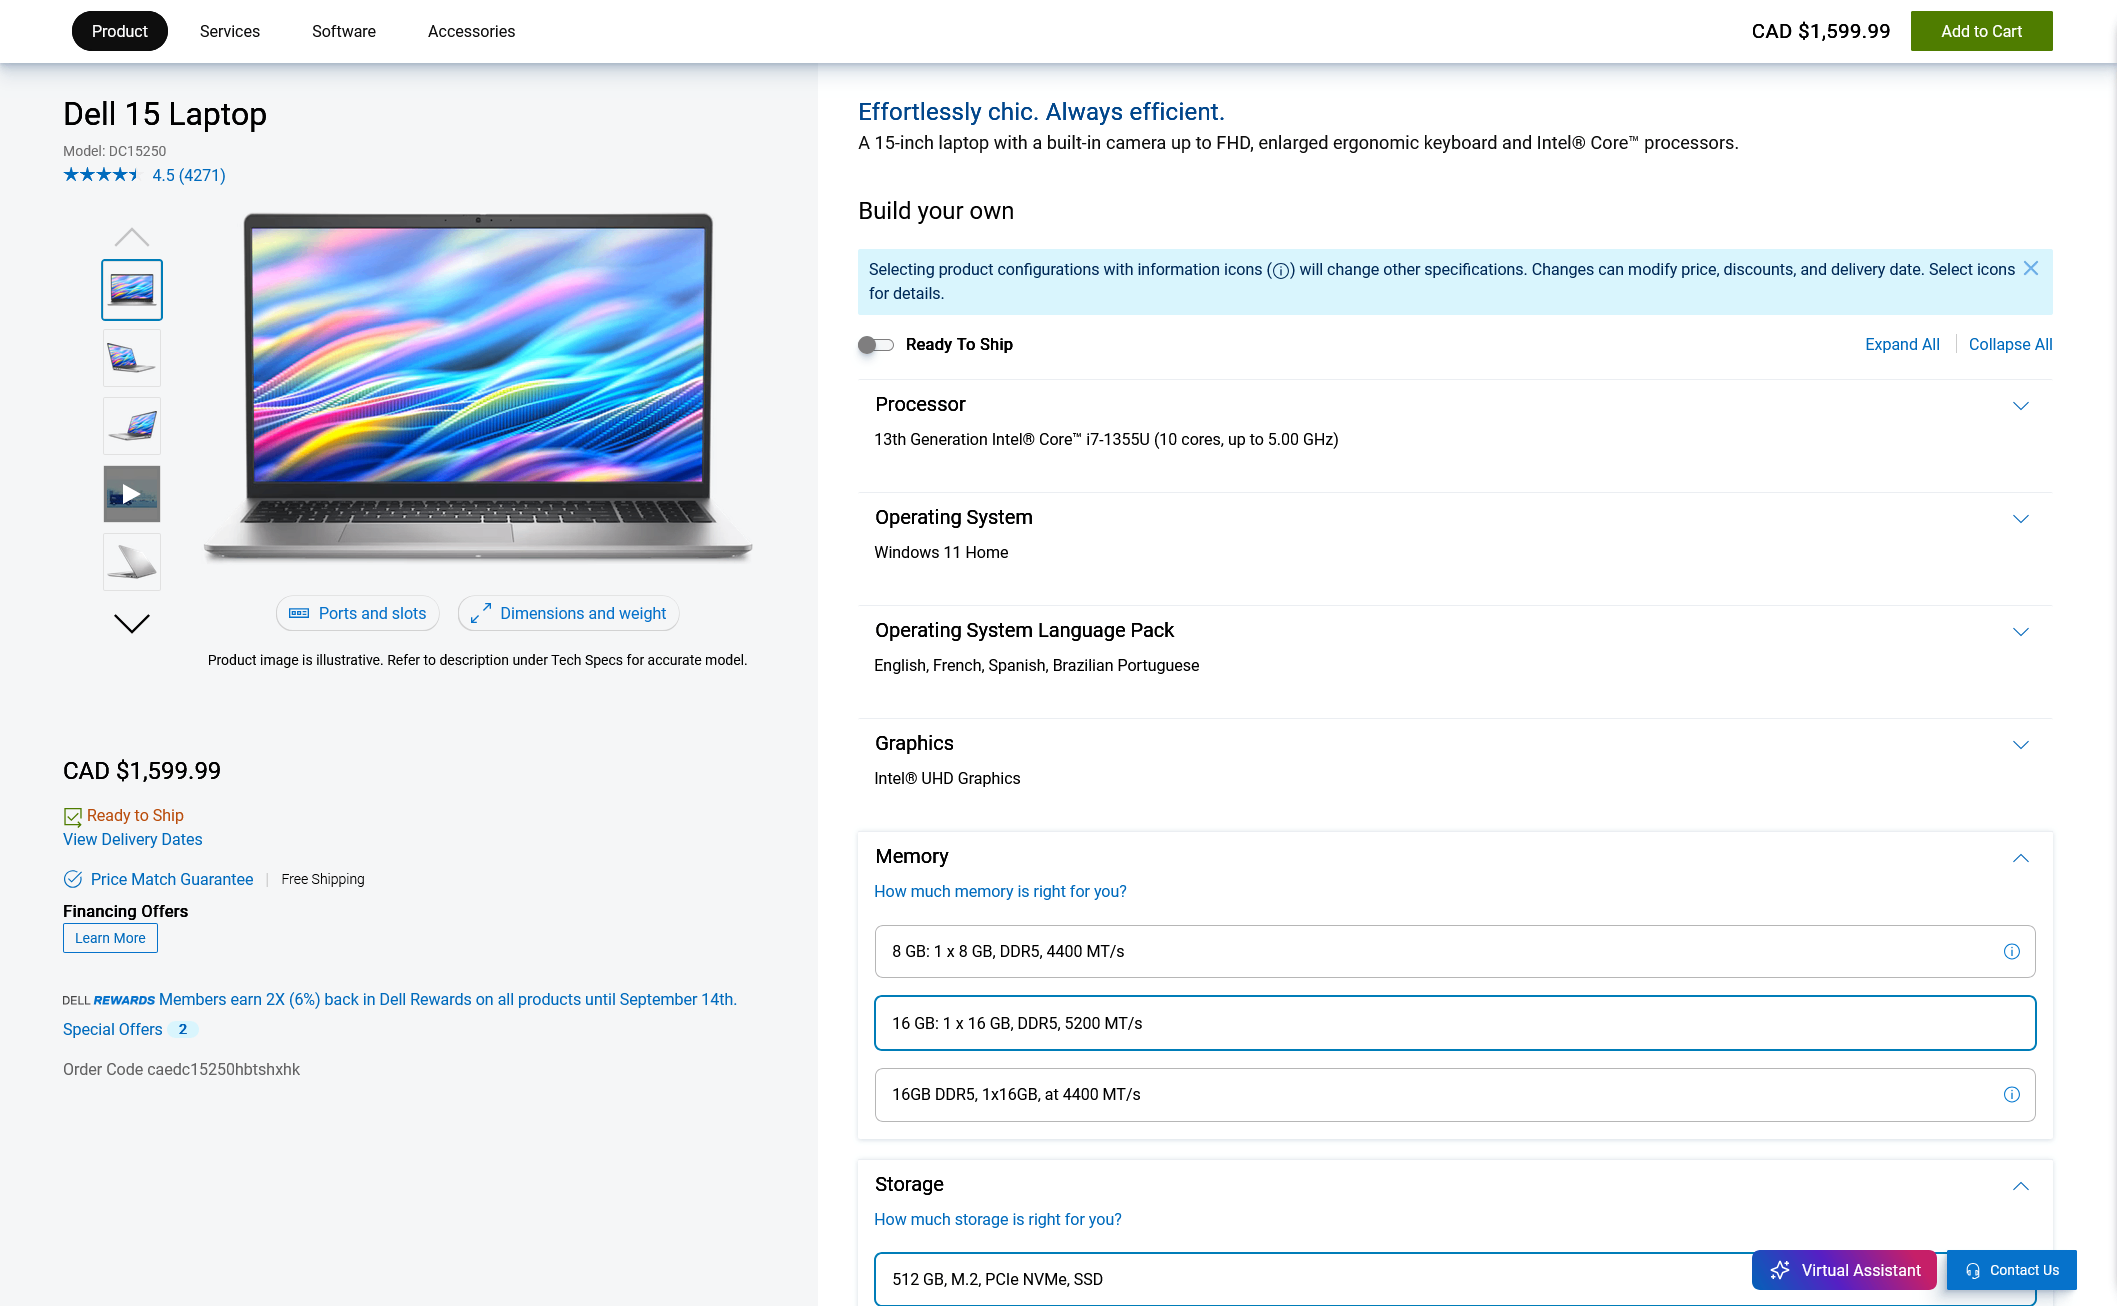Screen dimensions: 2117x1306
Task: Open View Delivery Dates link
Action: click(133, 839)
